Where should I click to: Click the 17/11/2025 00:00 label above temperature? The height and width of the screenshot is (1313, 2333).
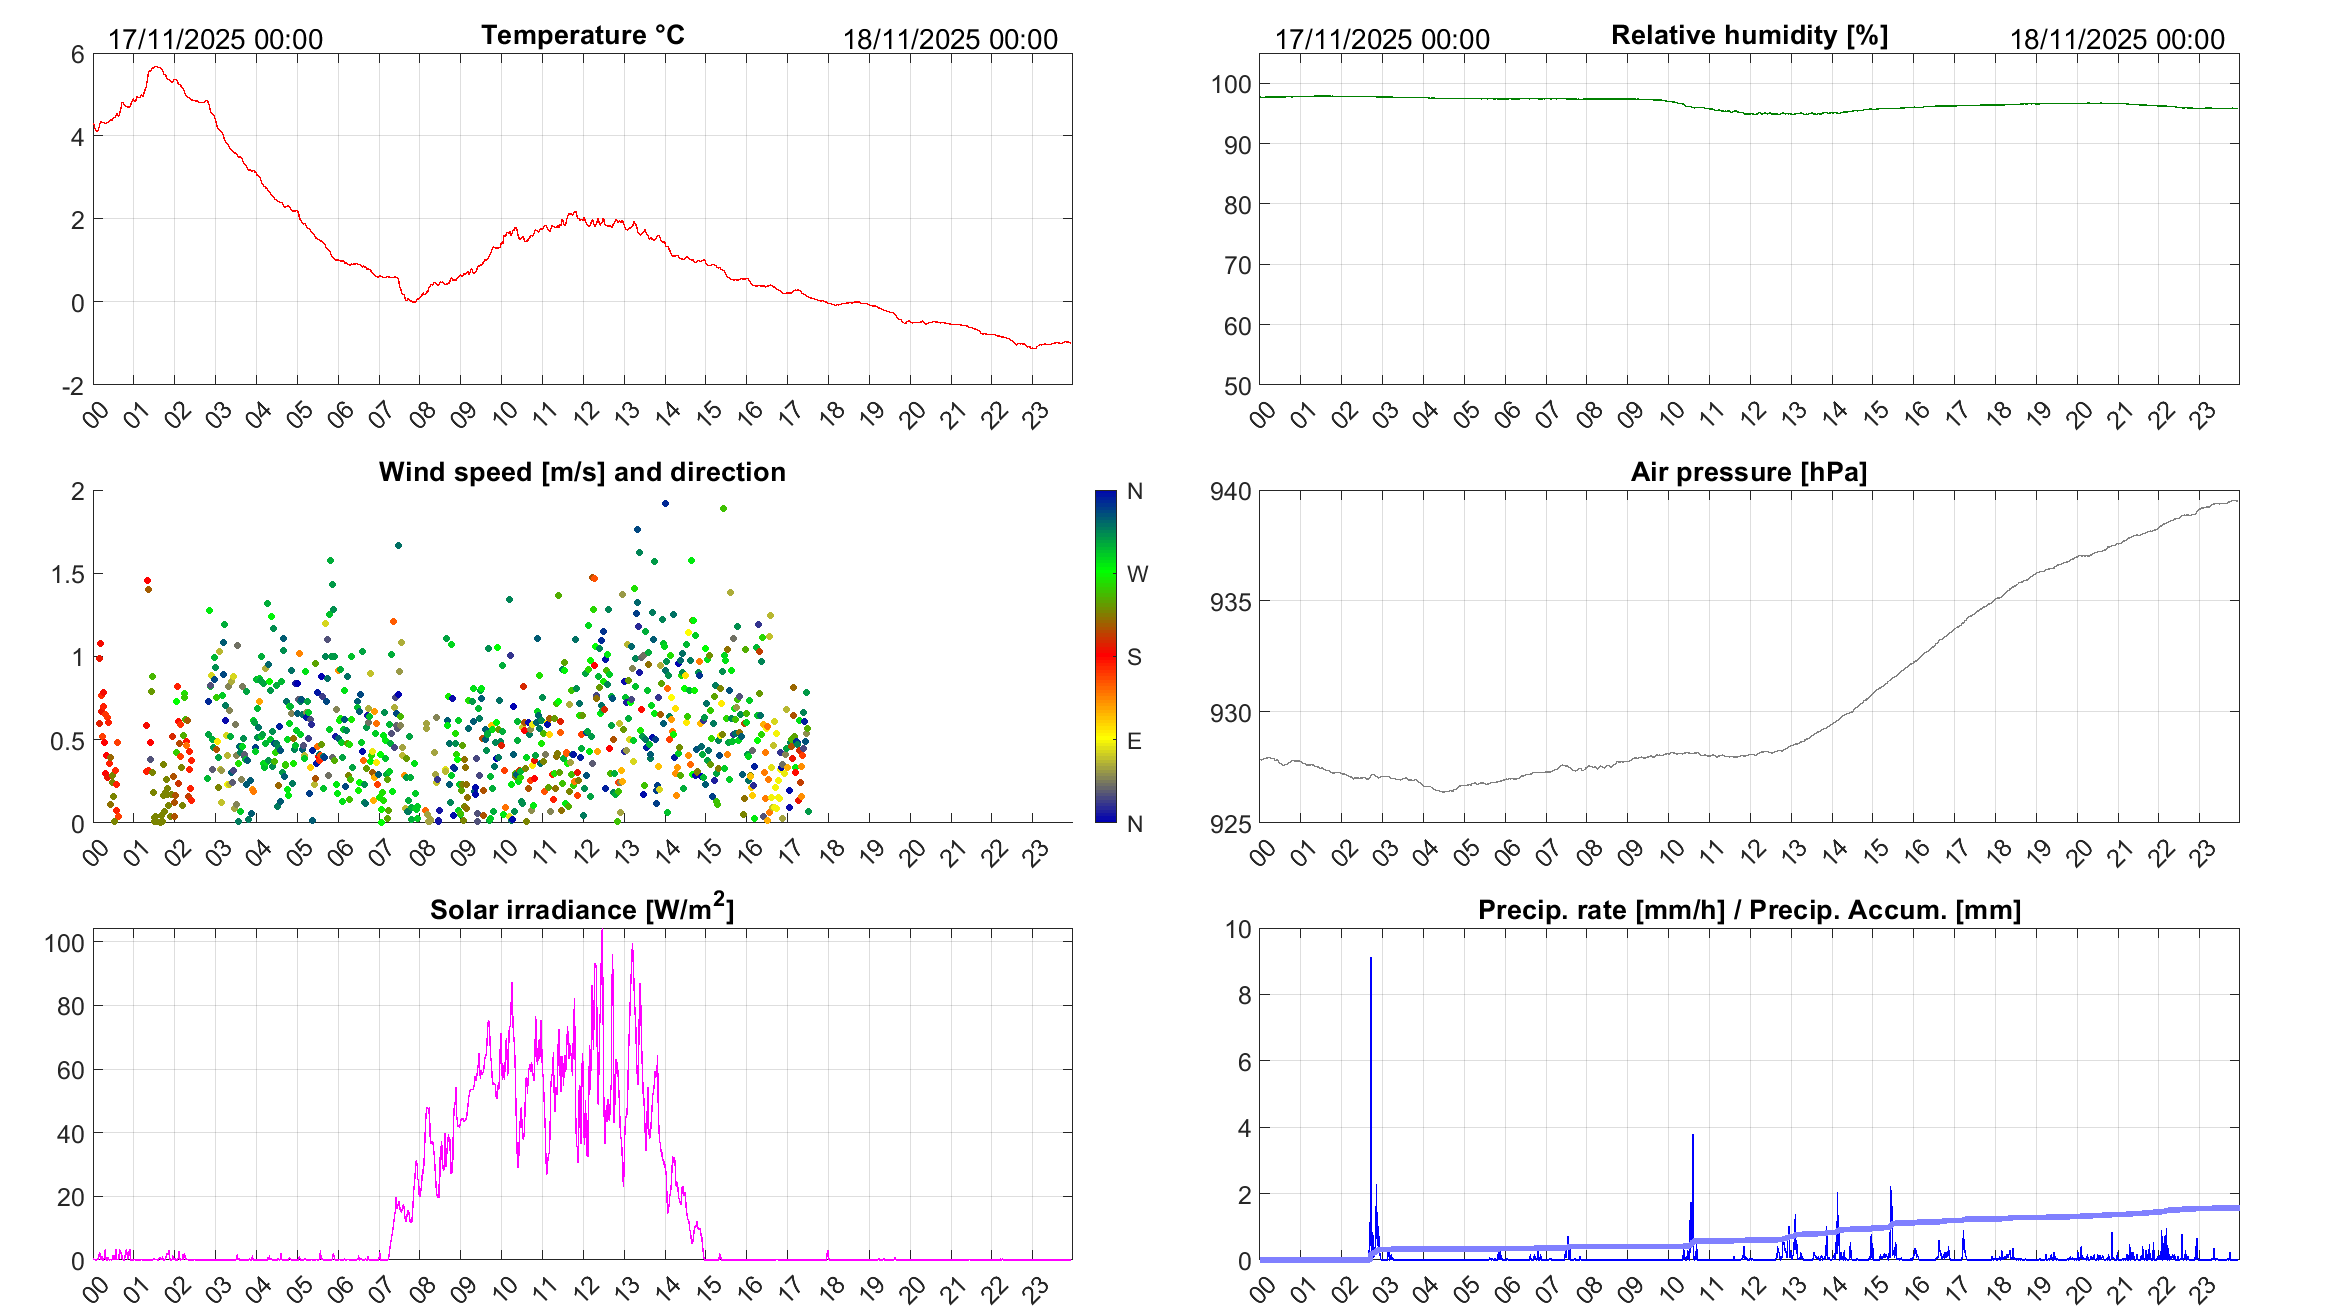[215, 39]
